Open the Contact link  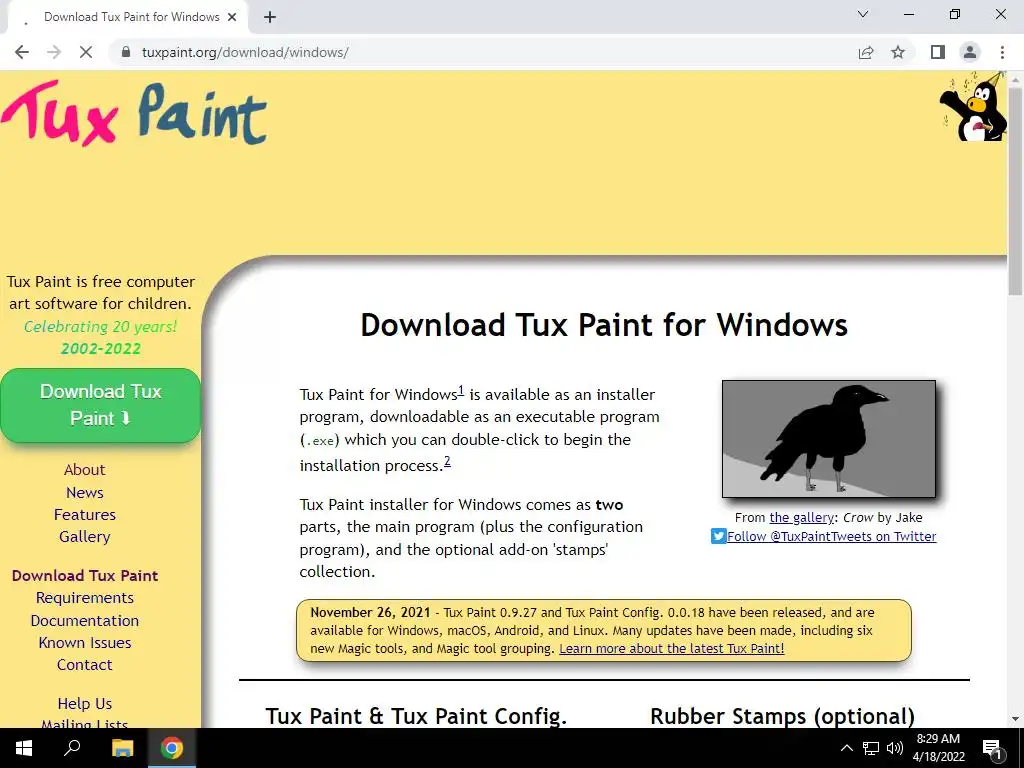point(84,665)
